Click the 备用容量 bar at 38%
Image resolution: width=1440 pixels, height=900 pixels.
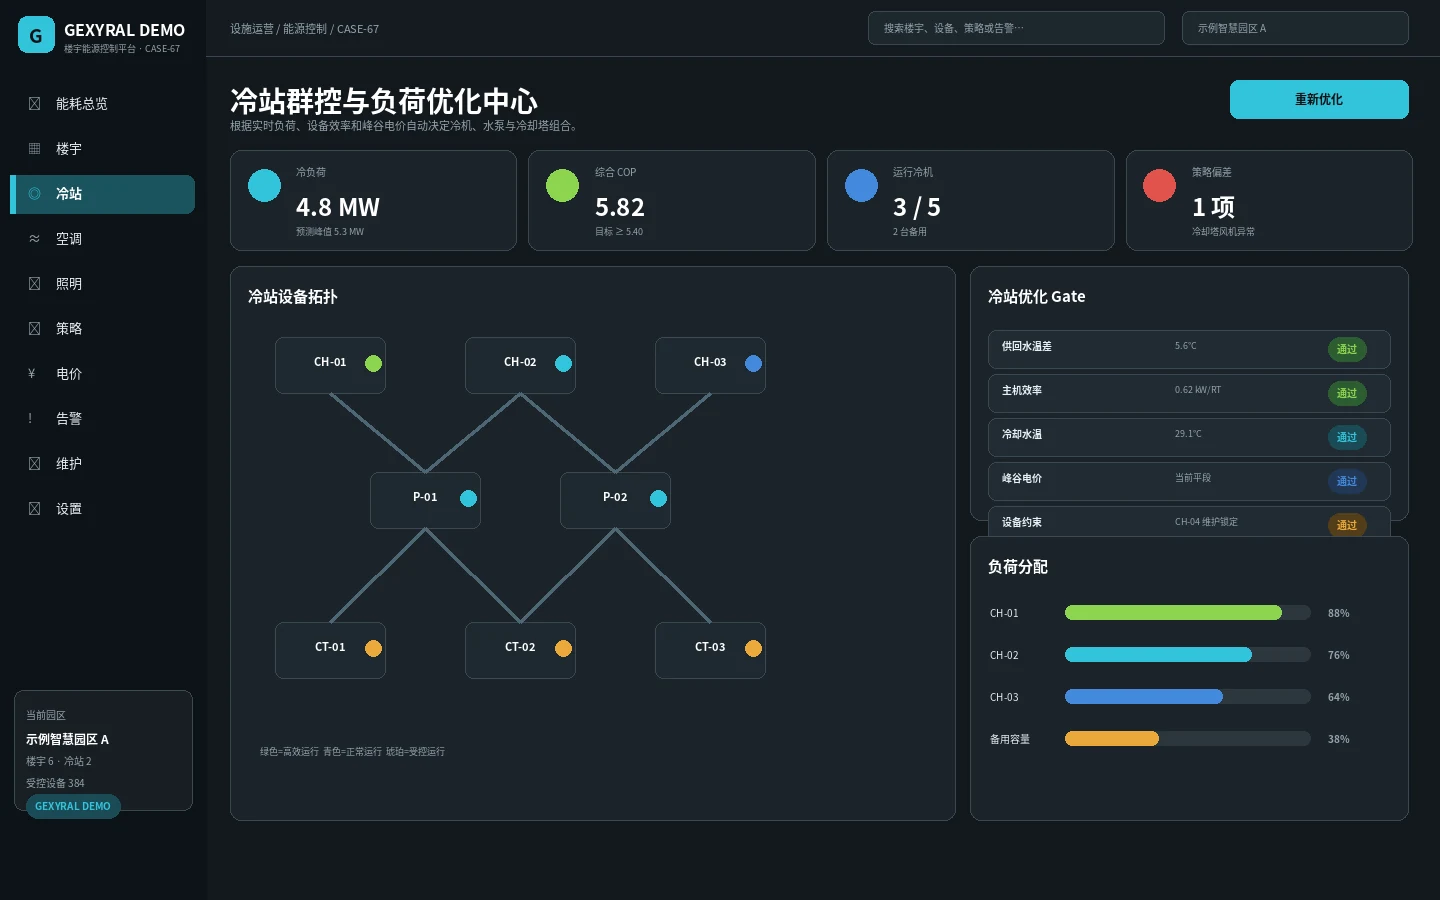[x=1187, y=739]
